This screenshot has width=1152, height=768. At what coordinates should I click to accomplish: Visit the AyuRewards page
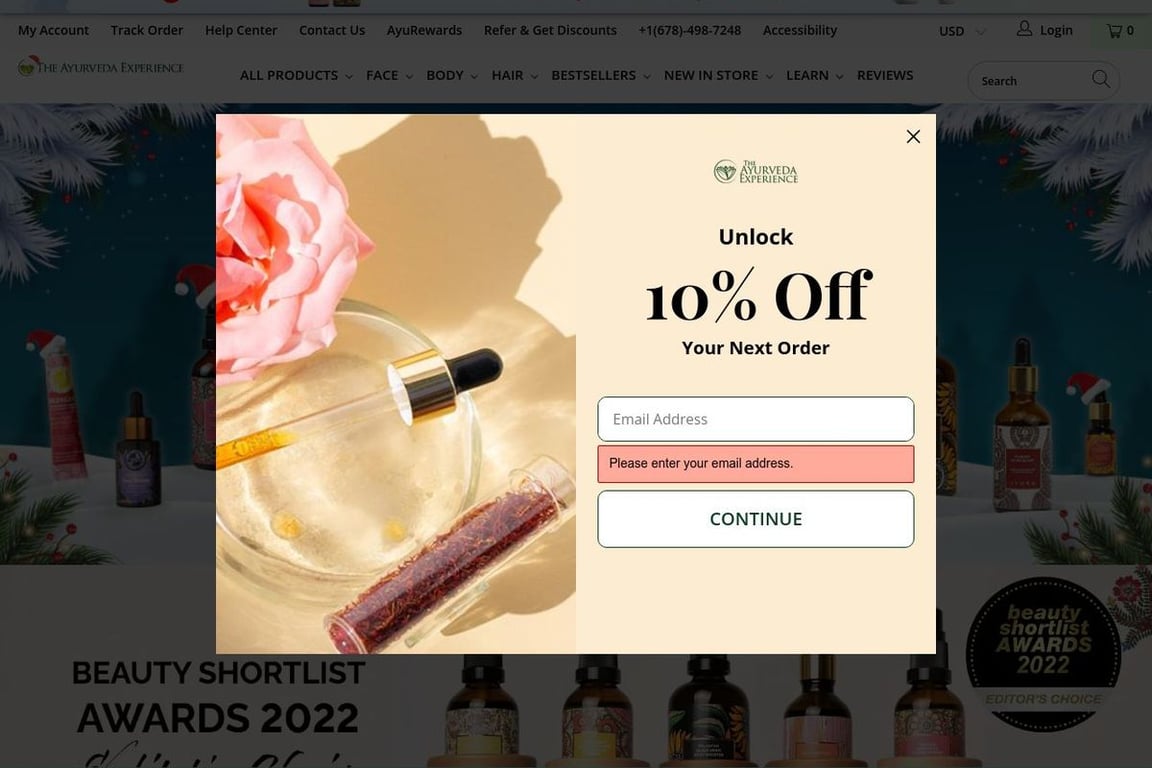click(424, 30)
